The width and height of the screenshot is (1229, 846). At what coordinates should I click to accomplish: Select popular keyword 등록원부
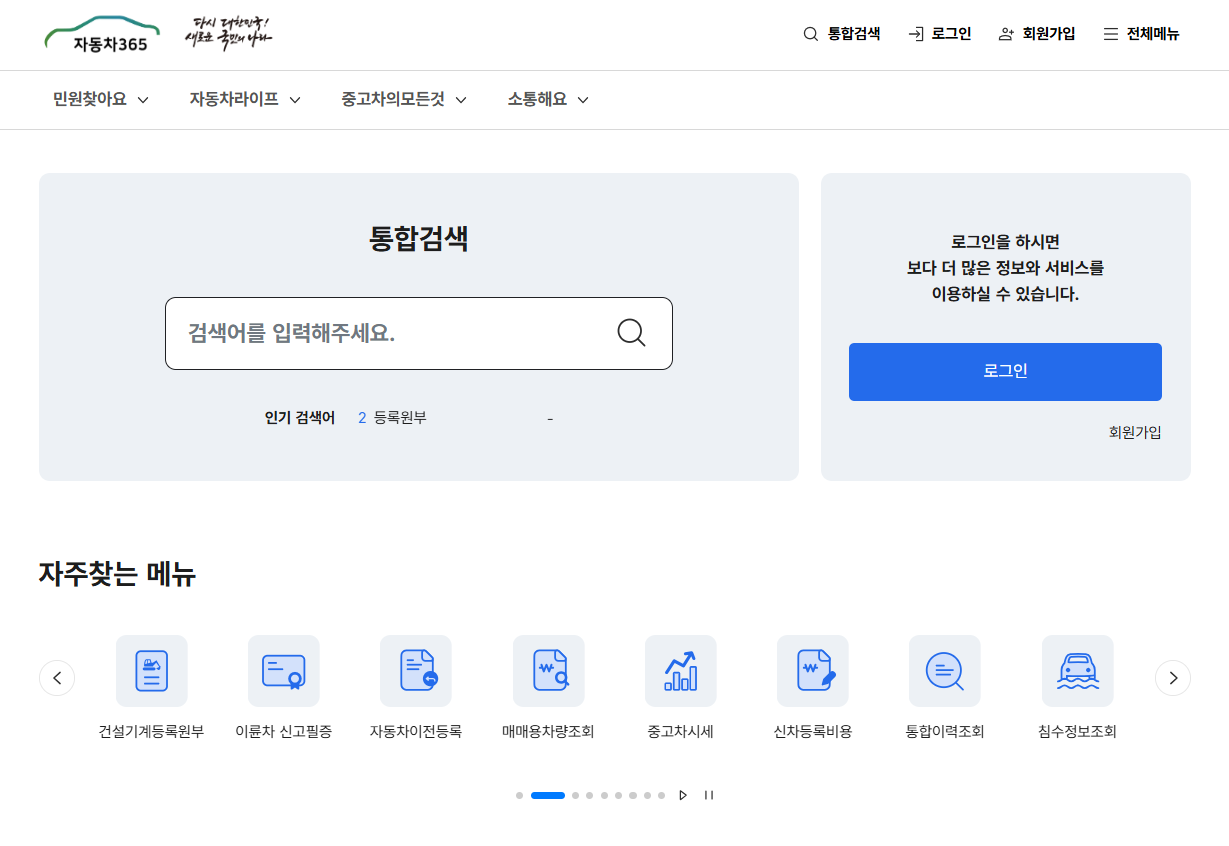pyautogui.click(x=400, y=418)
